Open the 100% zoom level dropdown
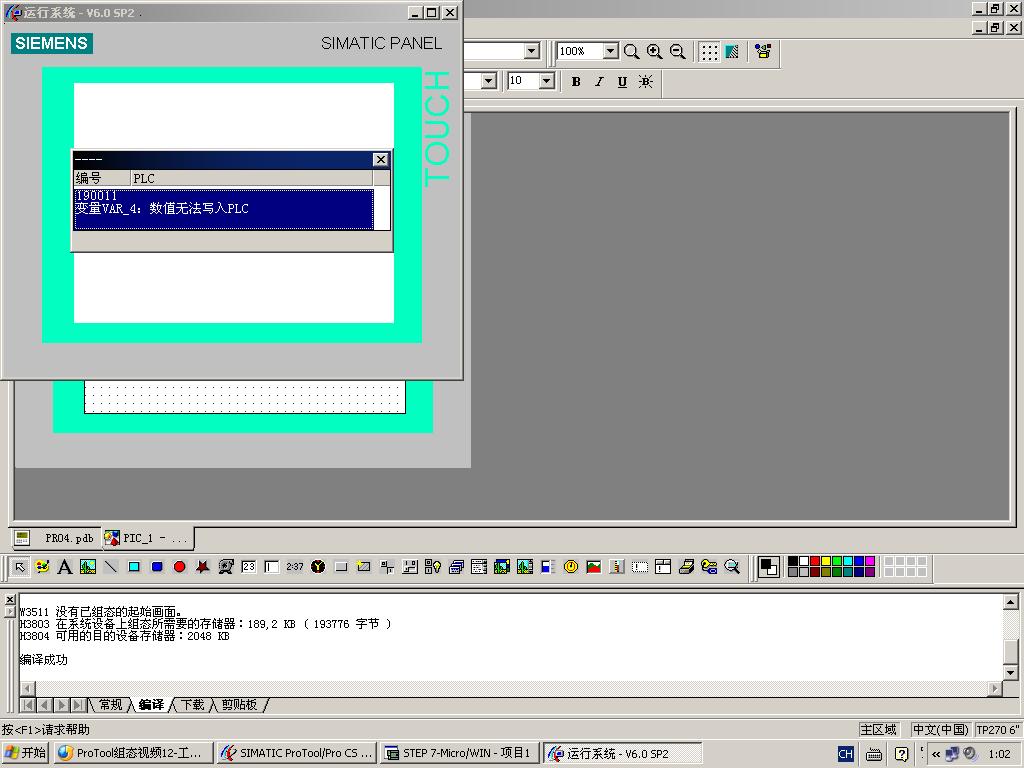 point(610,52)
